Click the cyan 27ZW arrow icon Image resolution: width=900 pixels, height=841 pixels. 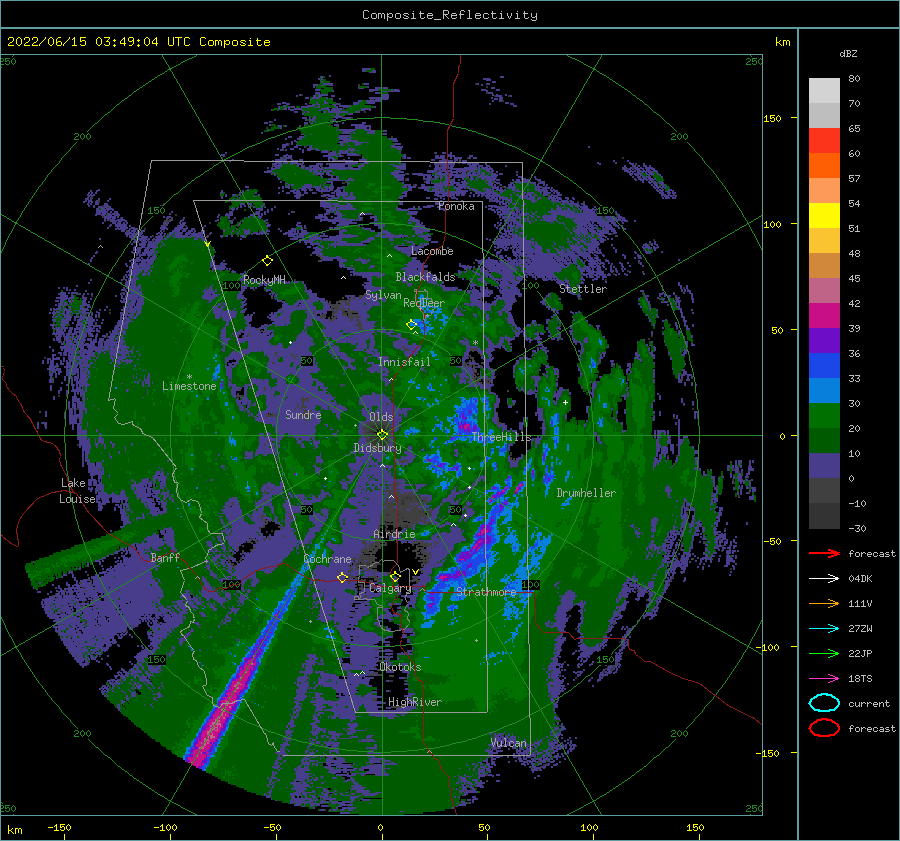(824, 629)
